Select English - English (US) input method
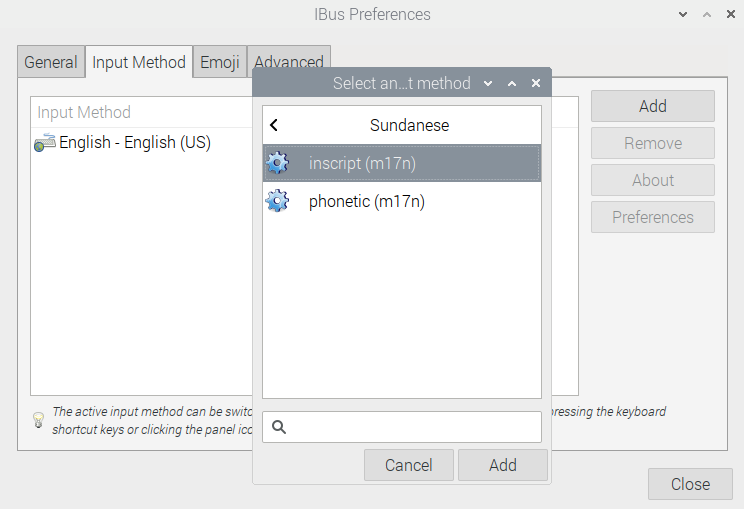The height and width of the screenshot is (509, 744). pos(135,143)
